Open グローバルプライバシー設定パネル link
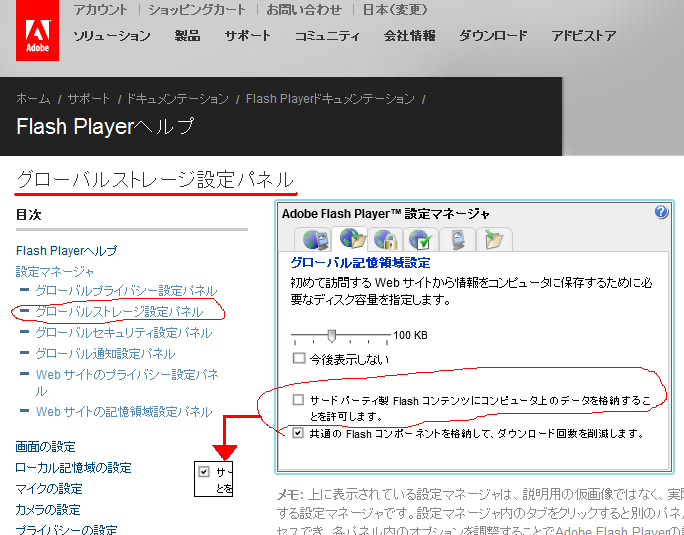Screen dimensions: 684x535 click(126, 291)
